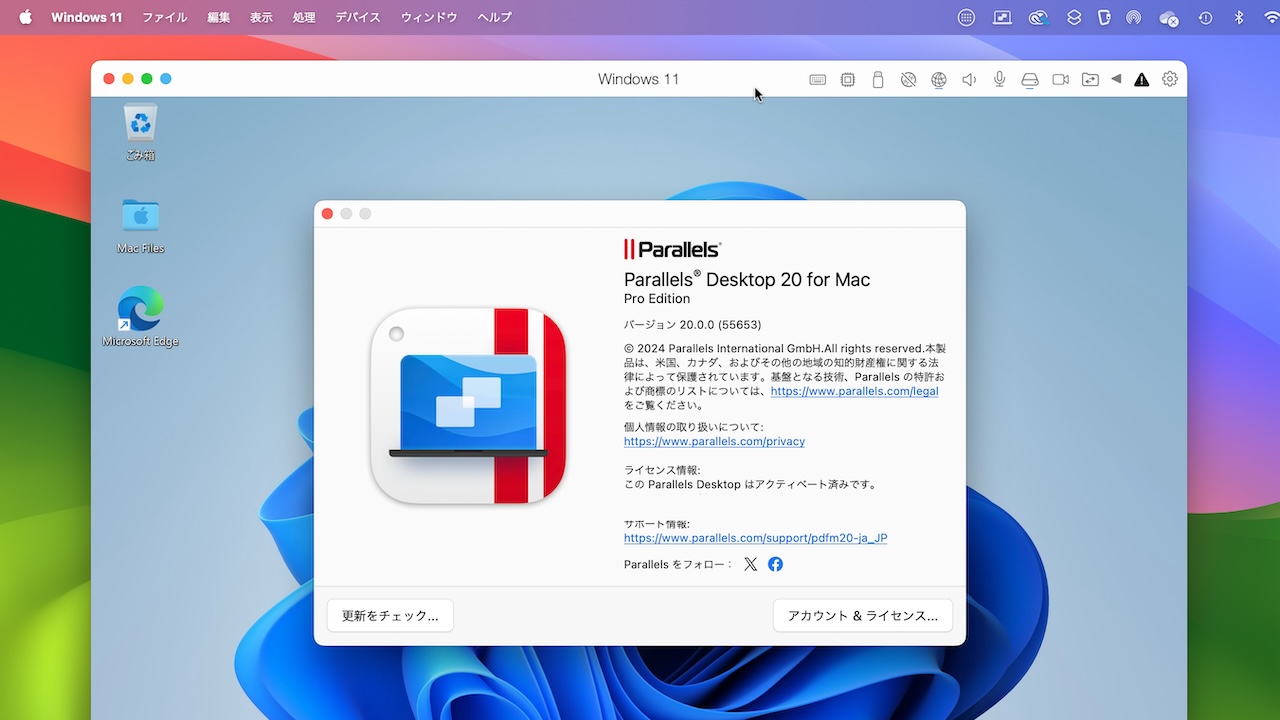The width and height of the screenshot is (1280, 720).
Task: Open the parallels.com/legal link
Action: (854, 391)
